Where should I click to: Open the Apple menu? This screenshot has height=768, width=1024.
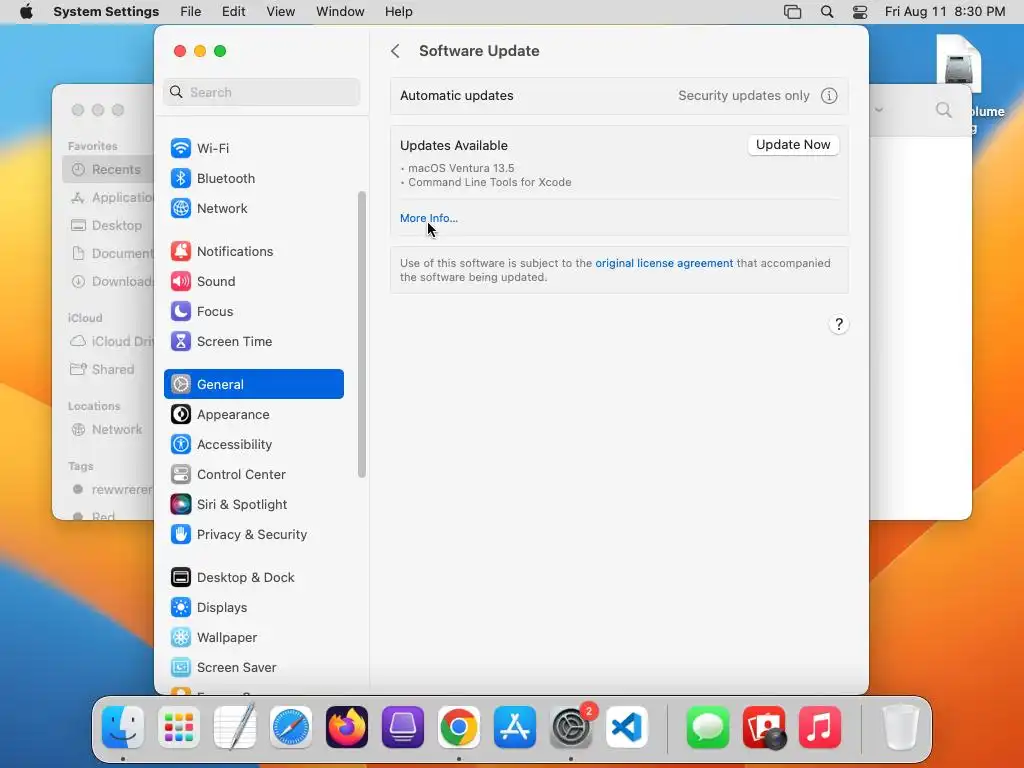(26, 12)
